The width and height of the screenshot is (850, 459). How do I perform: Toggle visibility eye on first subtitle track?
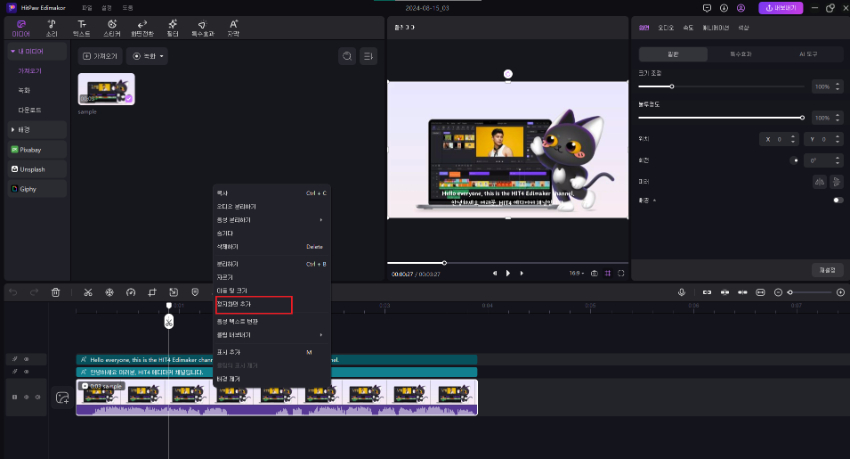(x=26, y=359)
